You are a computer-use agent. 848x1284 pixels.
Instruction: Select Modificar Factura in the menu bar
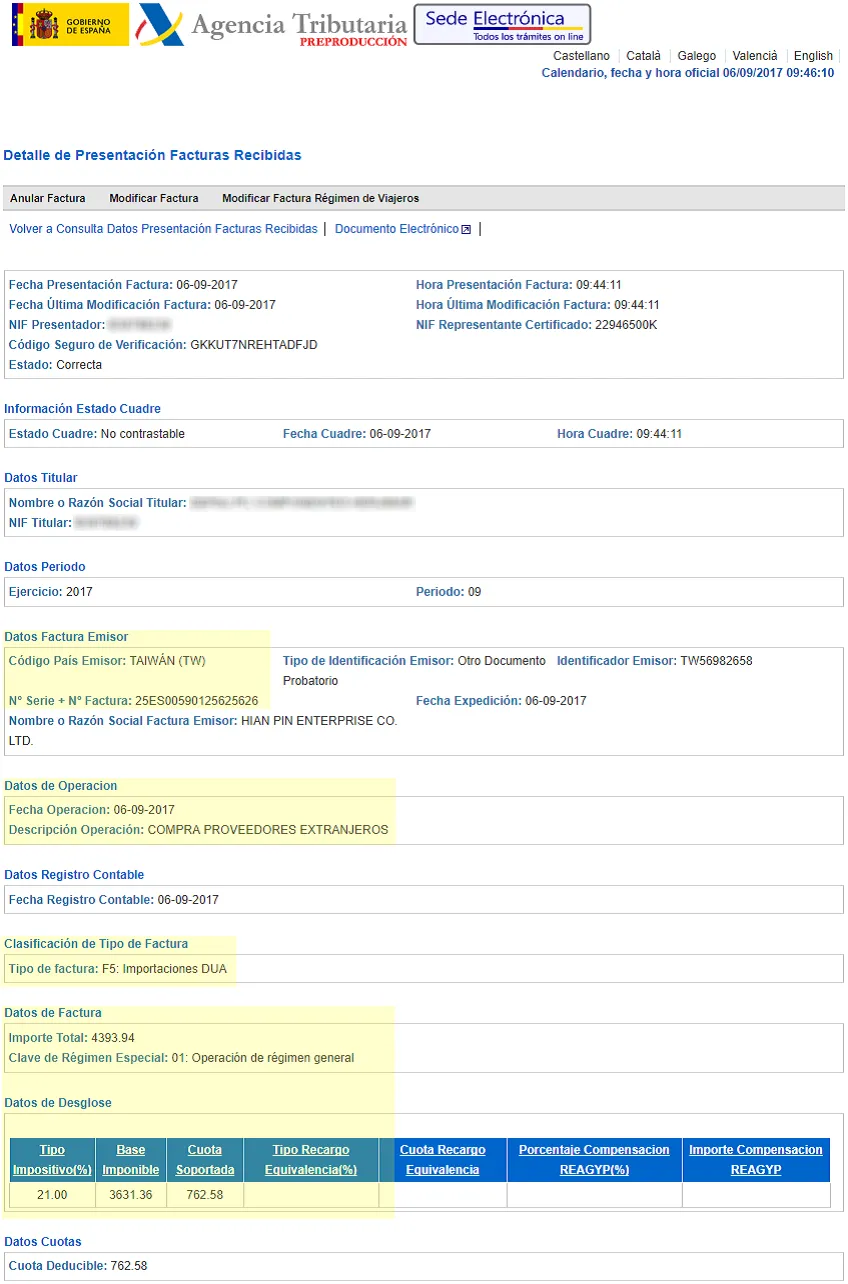[154, 198]
